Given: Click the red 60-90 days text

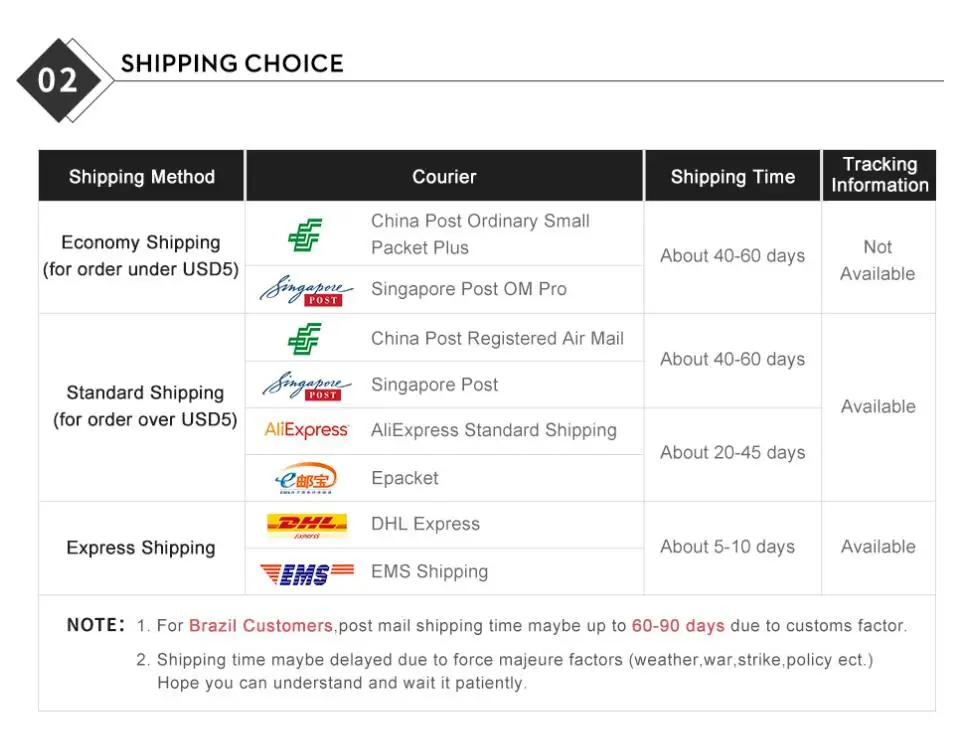Looking at the screenshot, I should [678, 625].
